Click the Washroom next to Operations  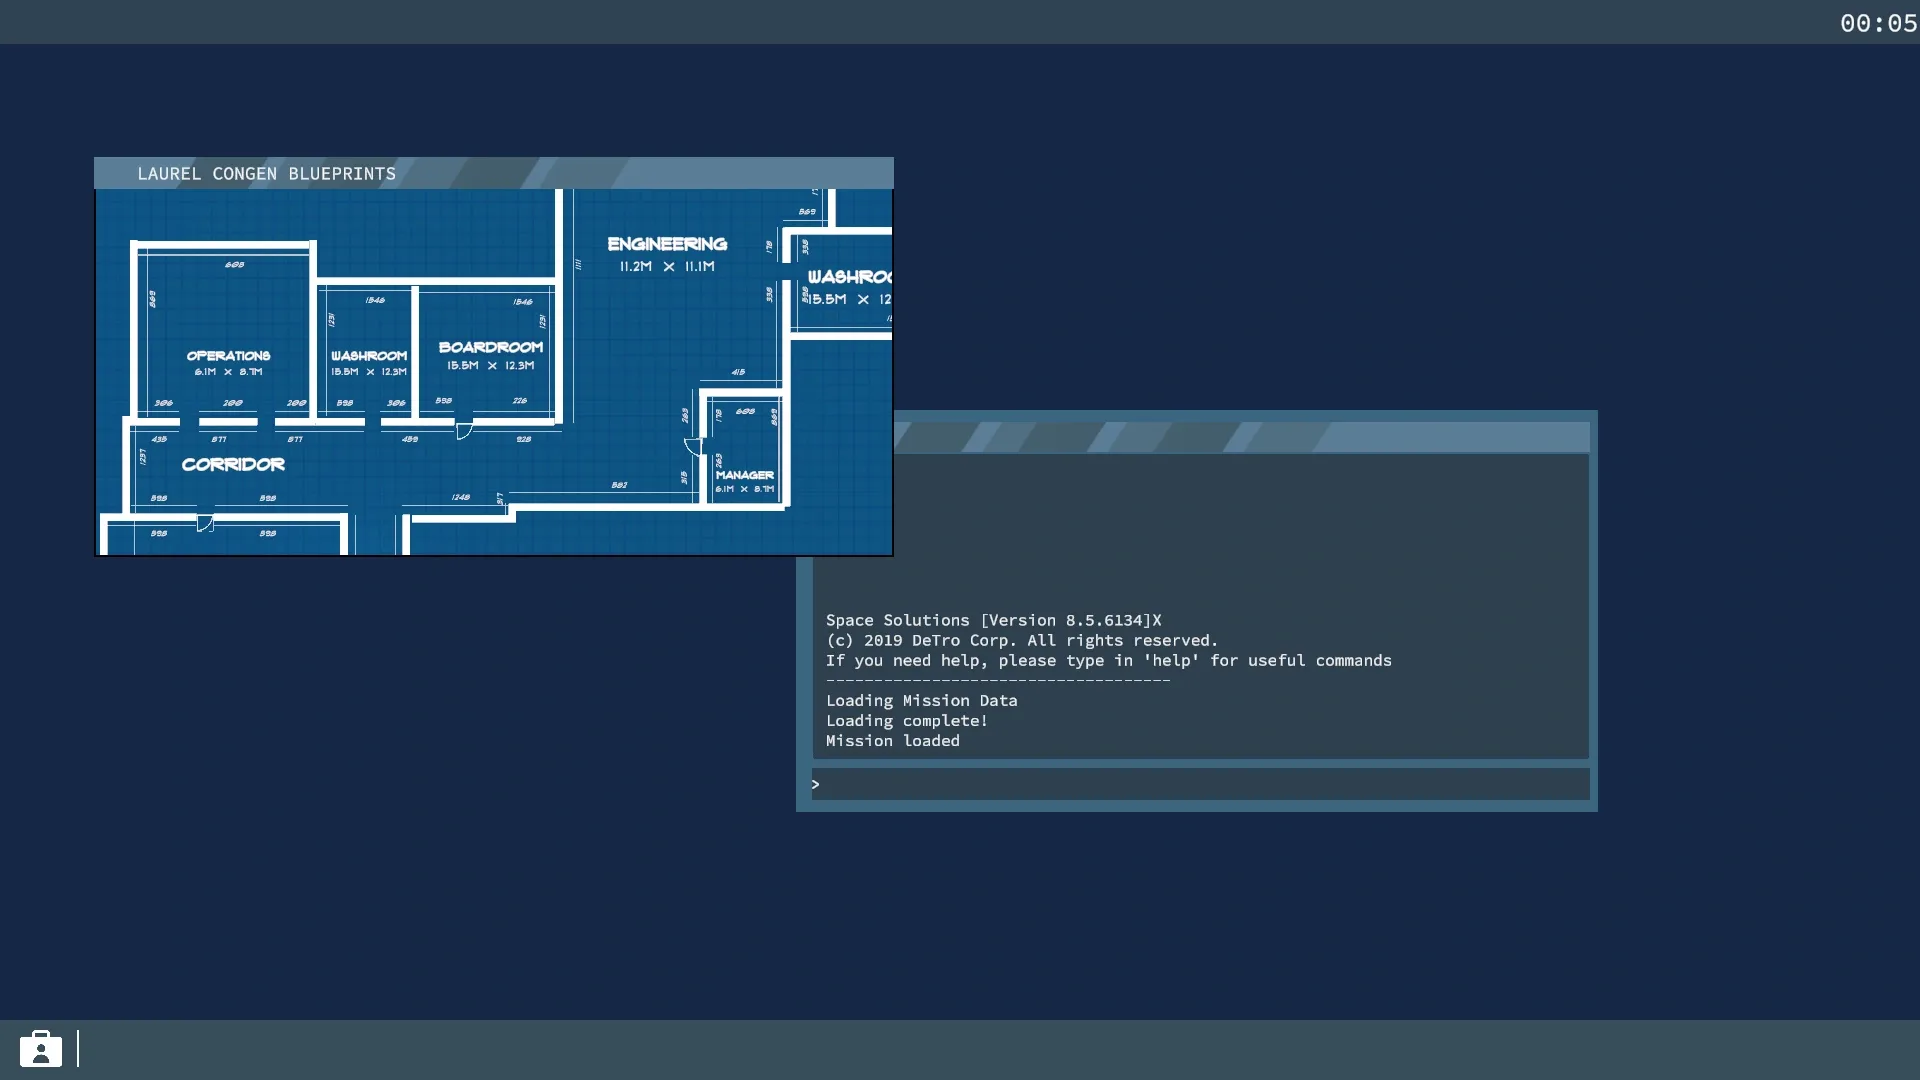(368, 357)
